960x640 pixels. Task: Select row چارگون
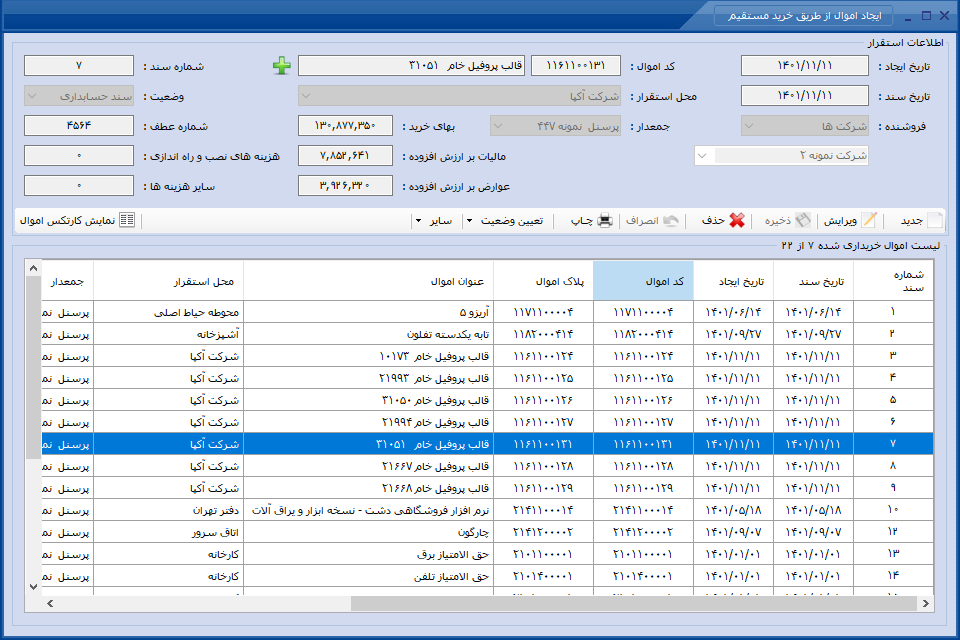[x=487, y=533]
